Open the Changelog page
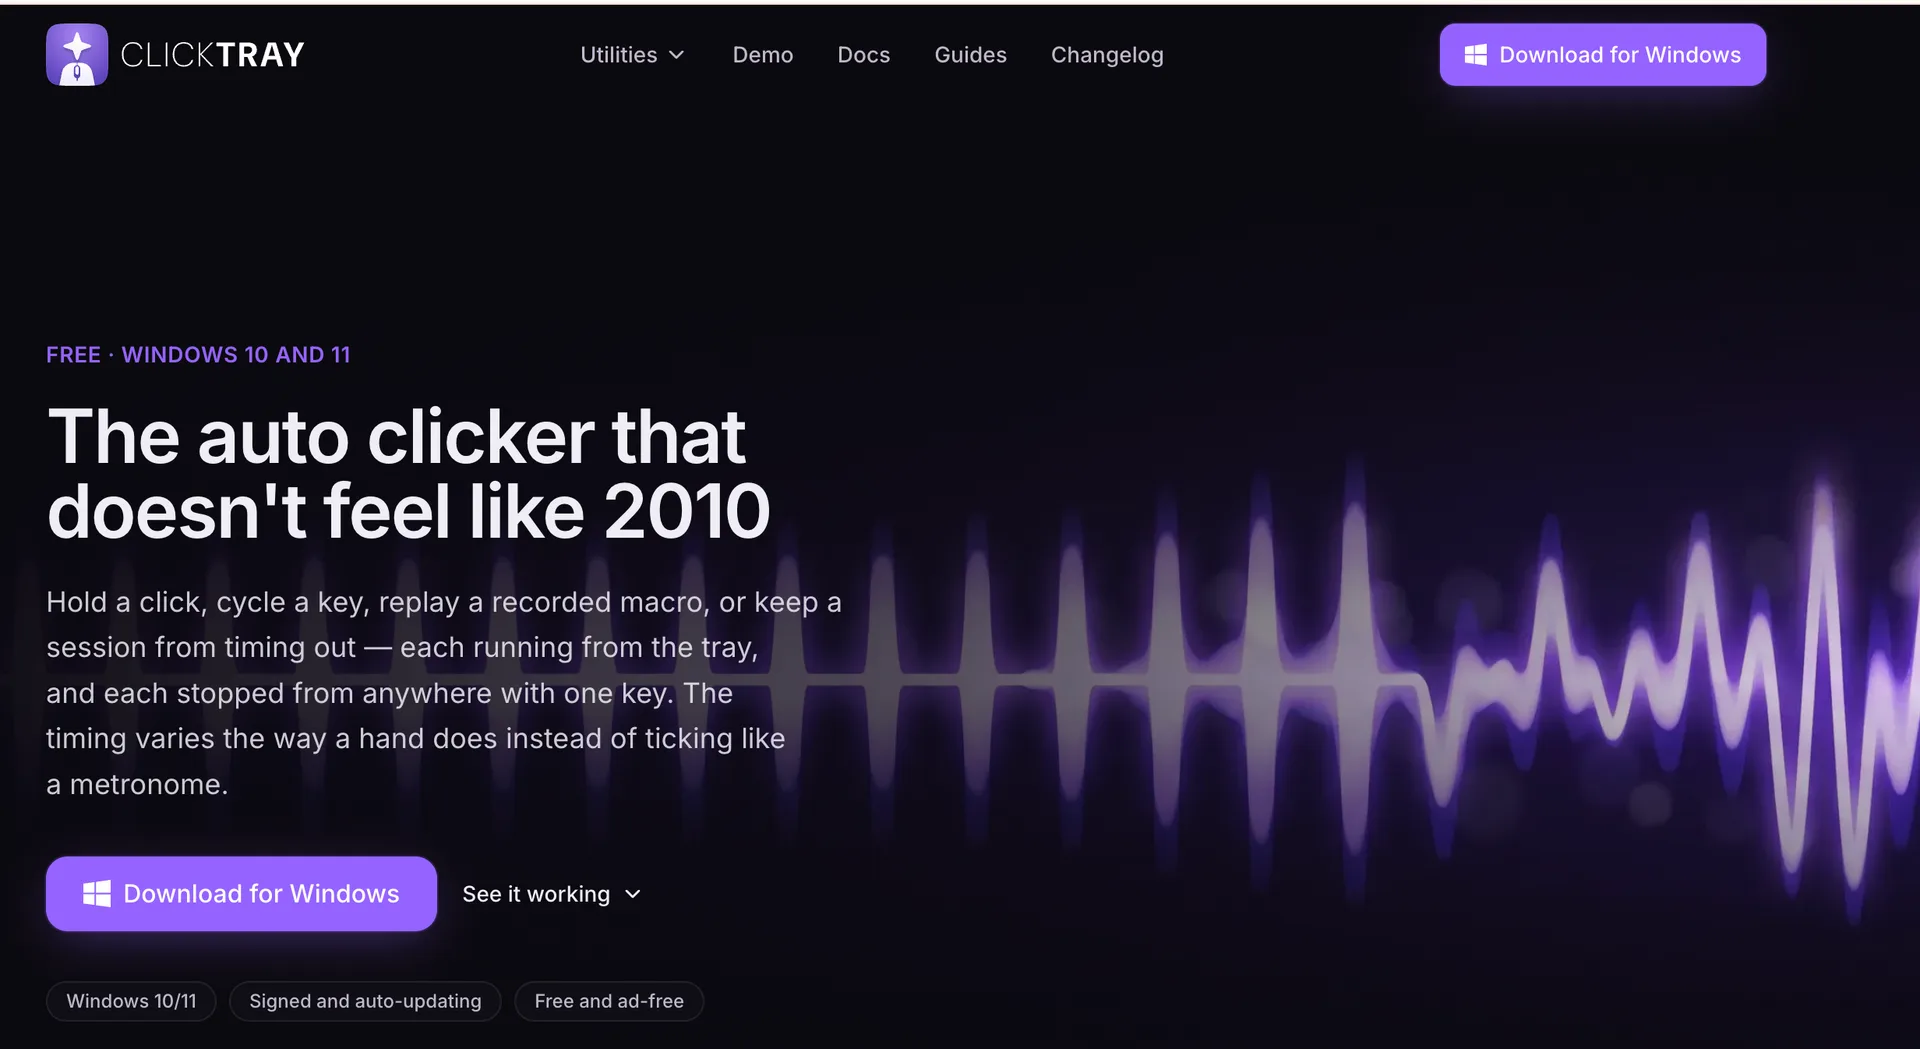Image resolution: width=1920 pixels, height=1049 pixels. pos(1107,55)
